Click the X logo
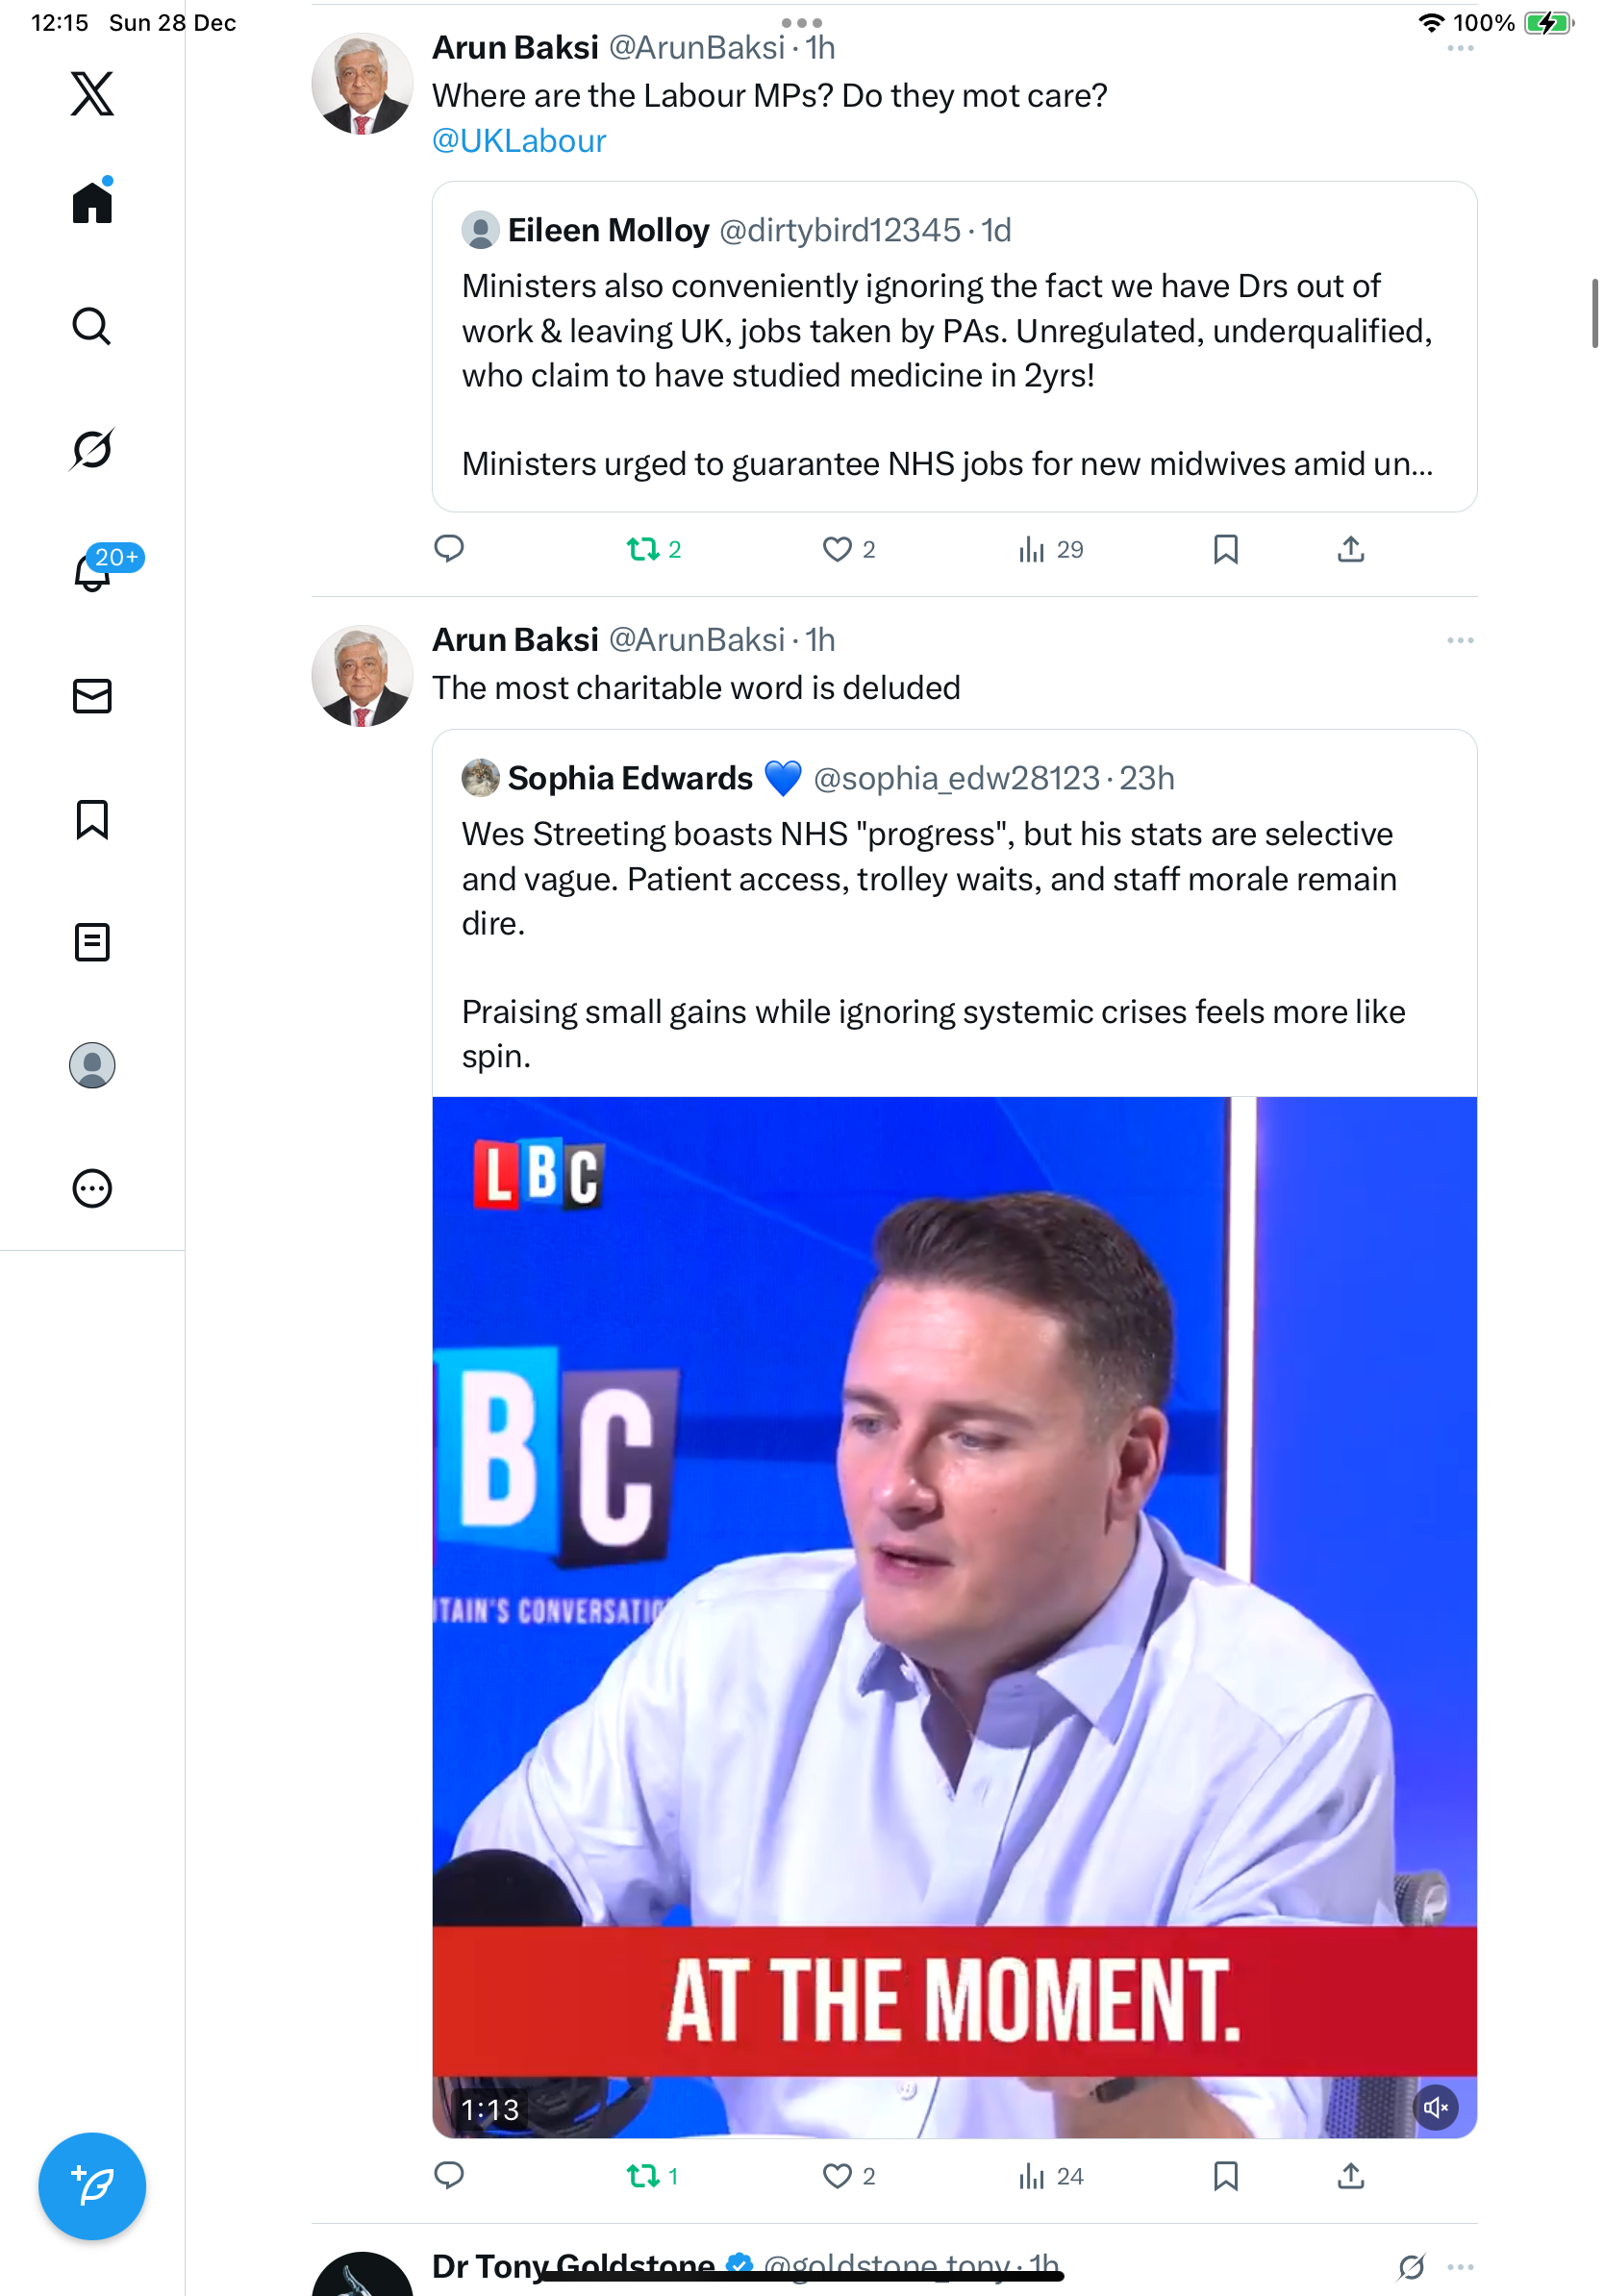Viewport: 1604px width, 2296px height. tap(92, 94)
